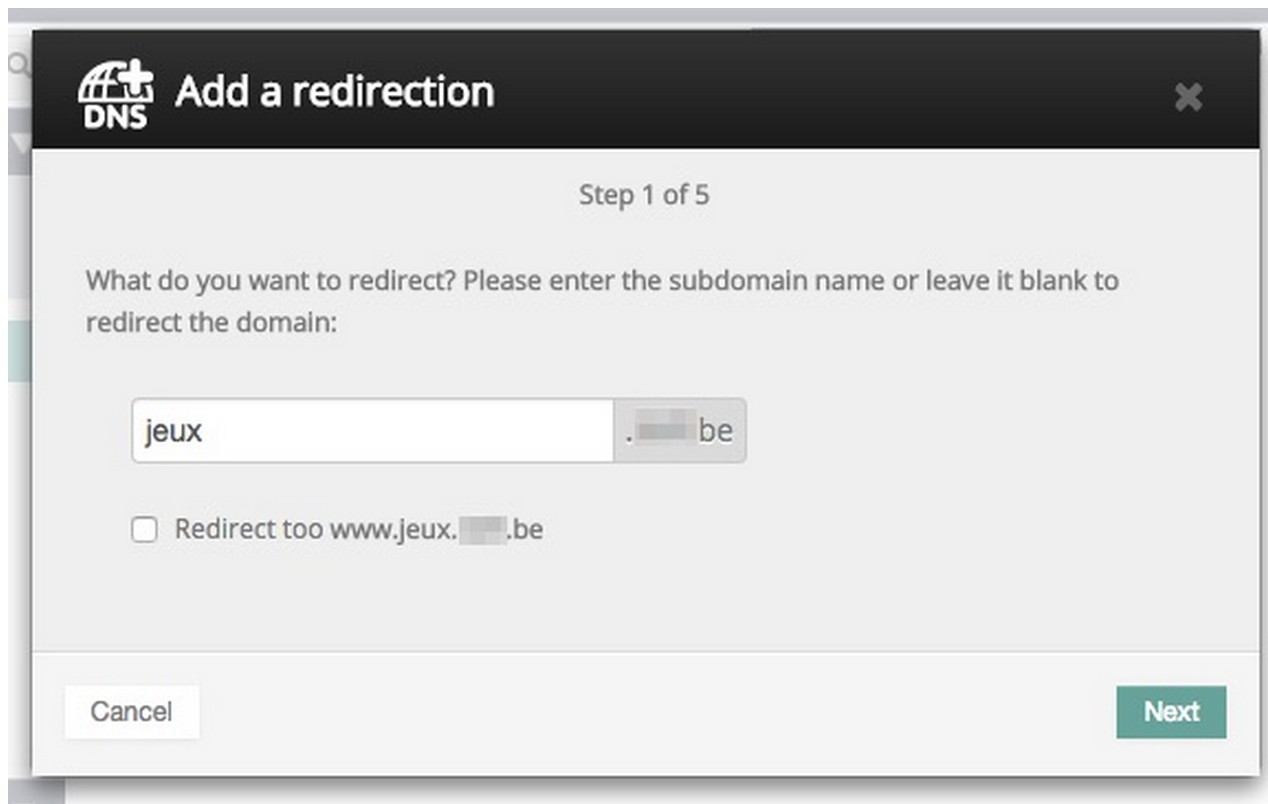Click the white footer area between buttons
Screen dimensions: 1268x804
pos(650,712)
